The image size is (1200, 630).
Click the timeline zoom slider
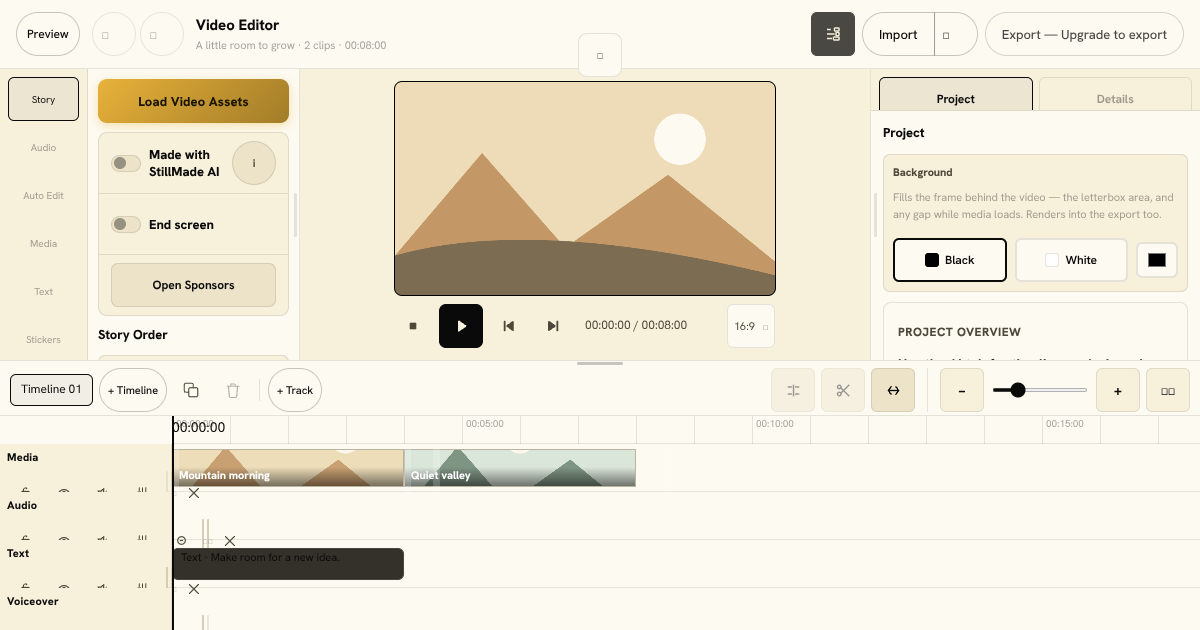tap(1040, 390)
